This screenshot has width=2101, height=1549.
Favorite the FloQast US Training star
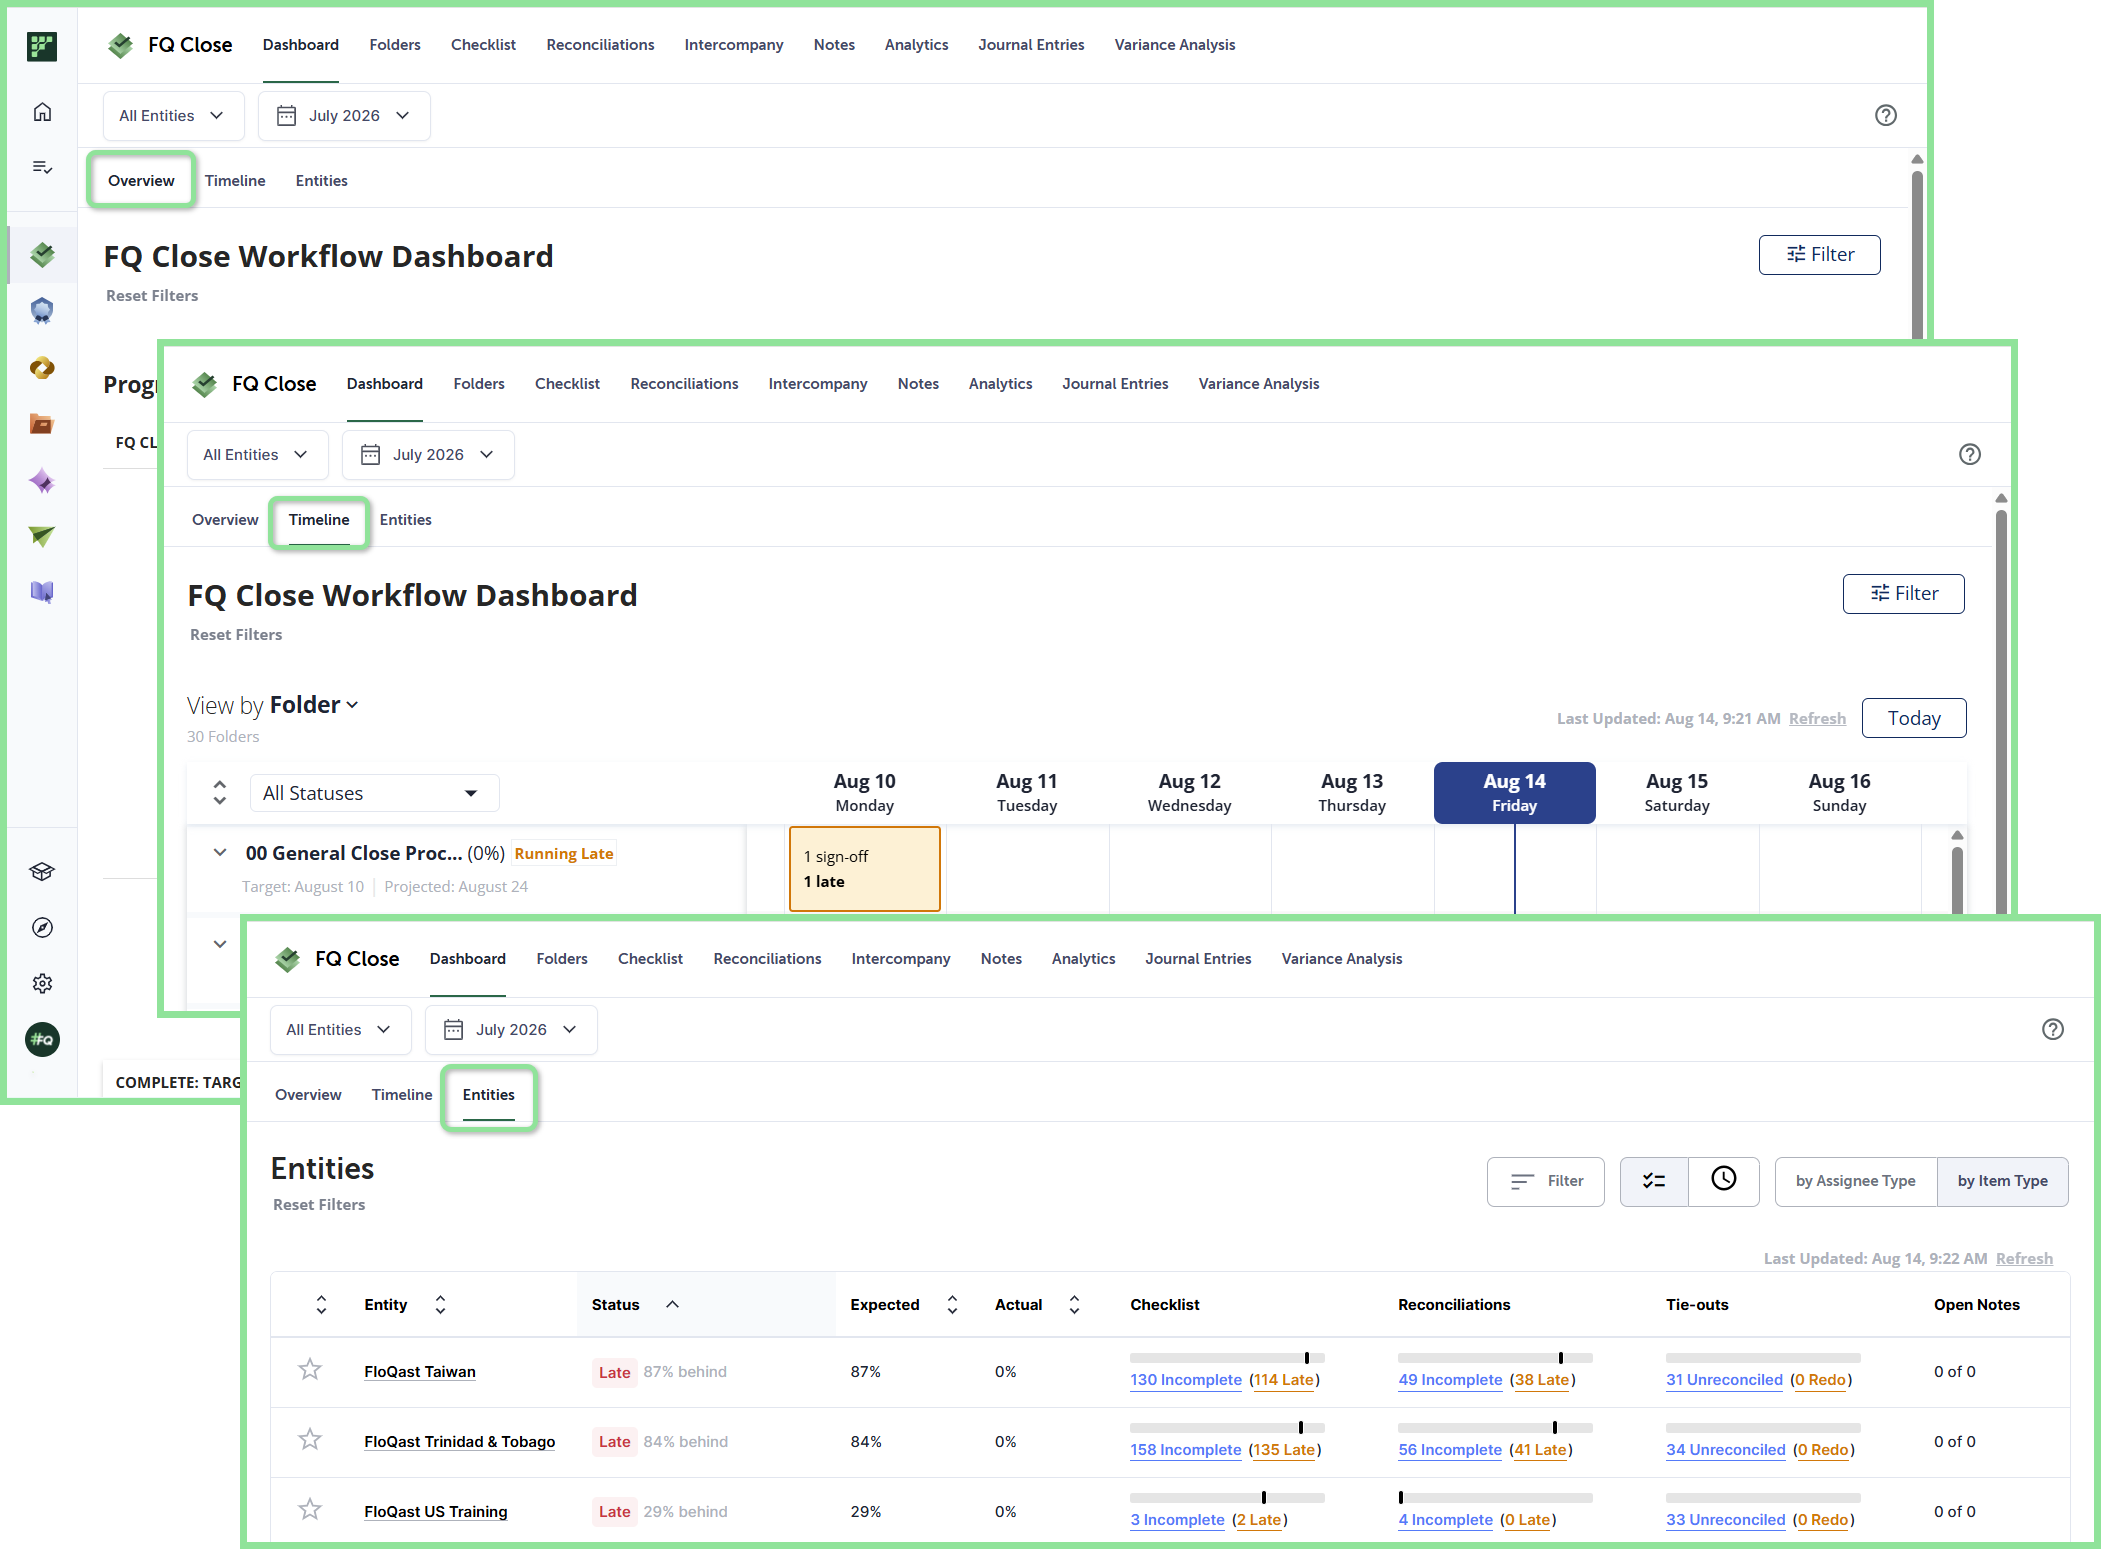pos(310,1510)
